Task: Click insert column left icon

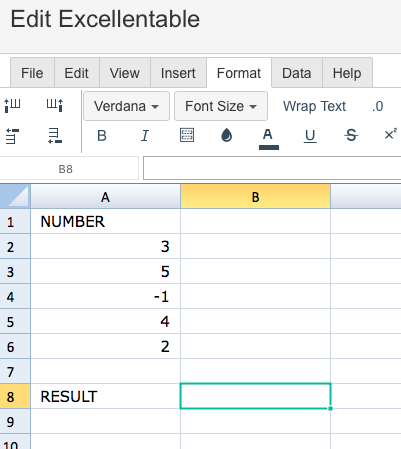Action: [13, 106]
